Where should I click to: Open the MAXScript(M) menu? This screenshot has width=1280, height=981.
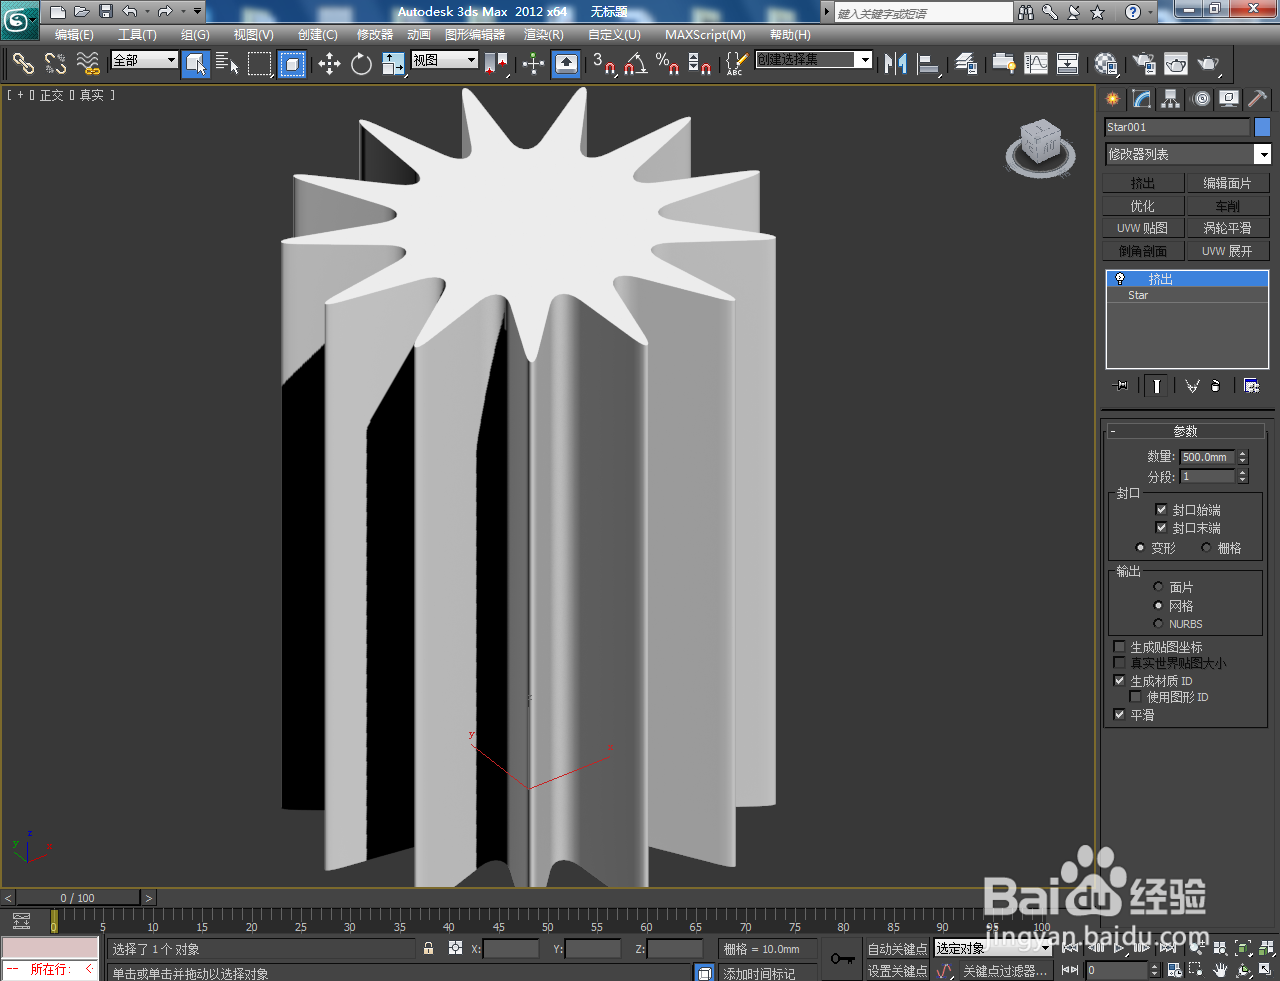(705, 35)
